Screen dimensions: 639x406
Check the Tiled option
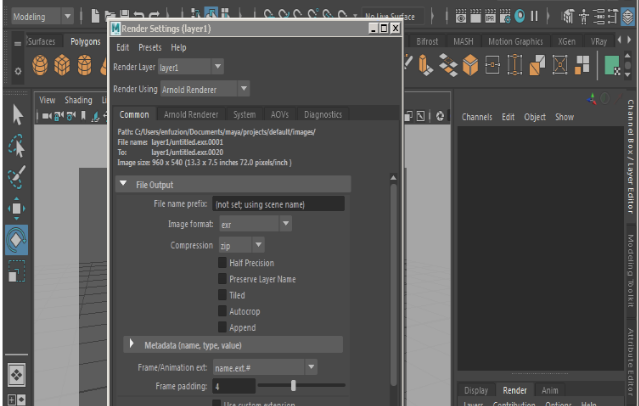coord(222,295)
